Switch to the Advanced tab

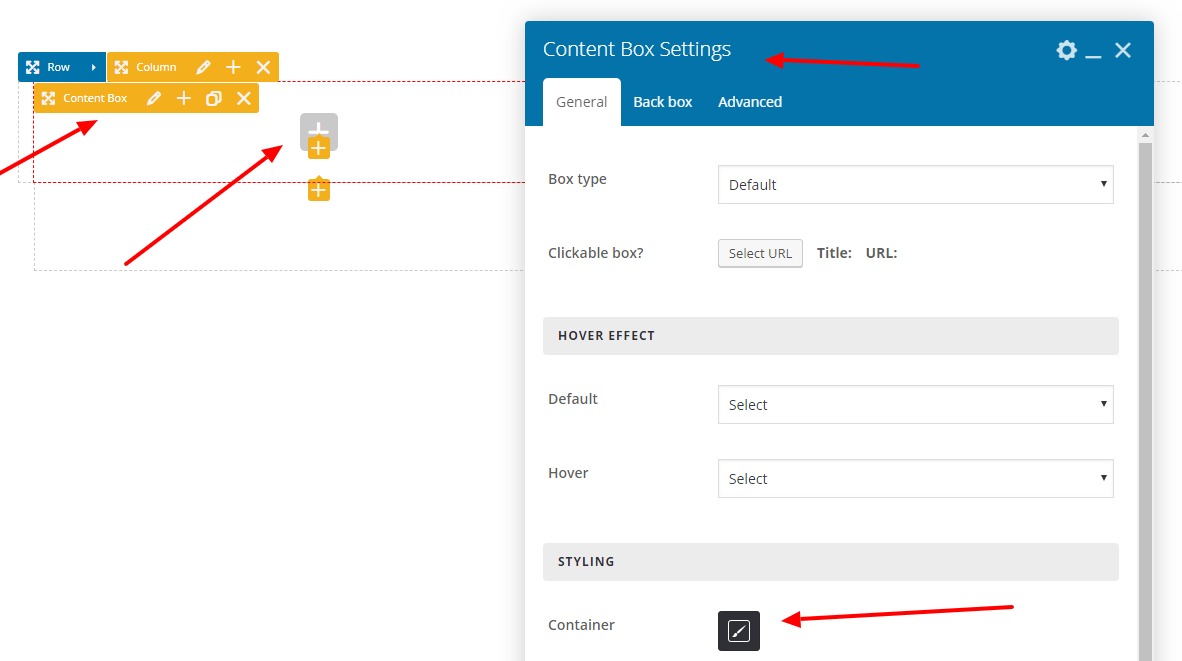[750, 102]
